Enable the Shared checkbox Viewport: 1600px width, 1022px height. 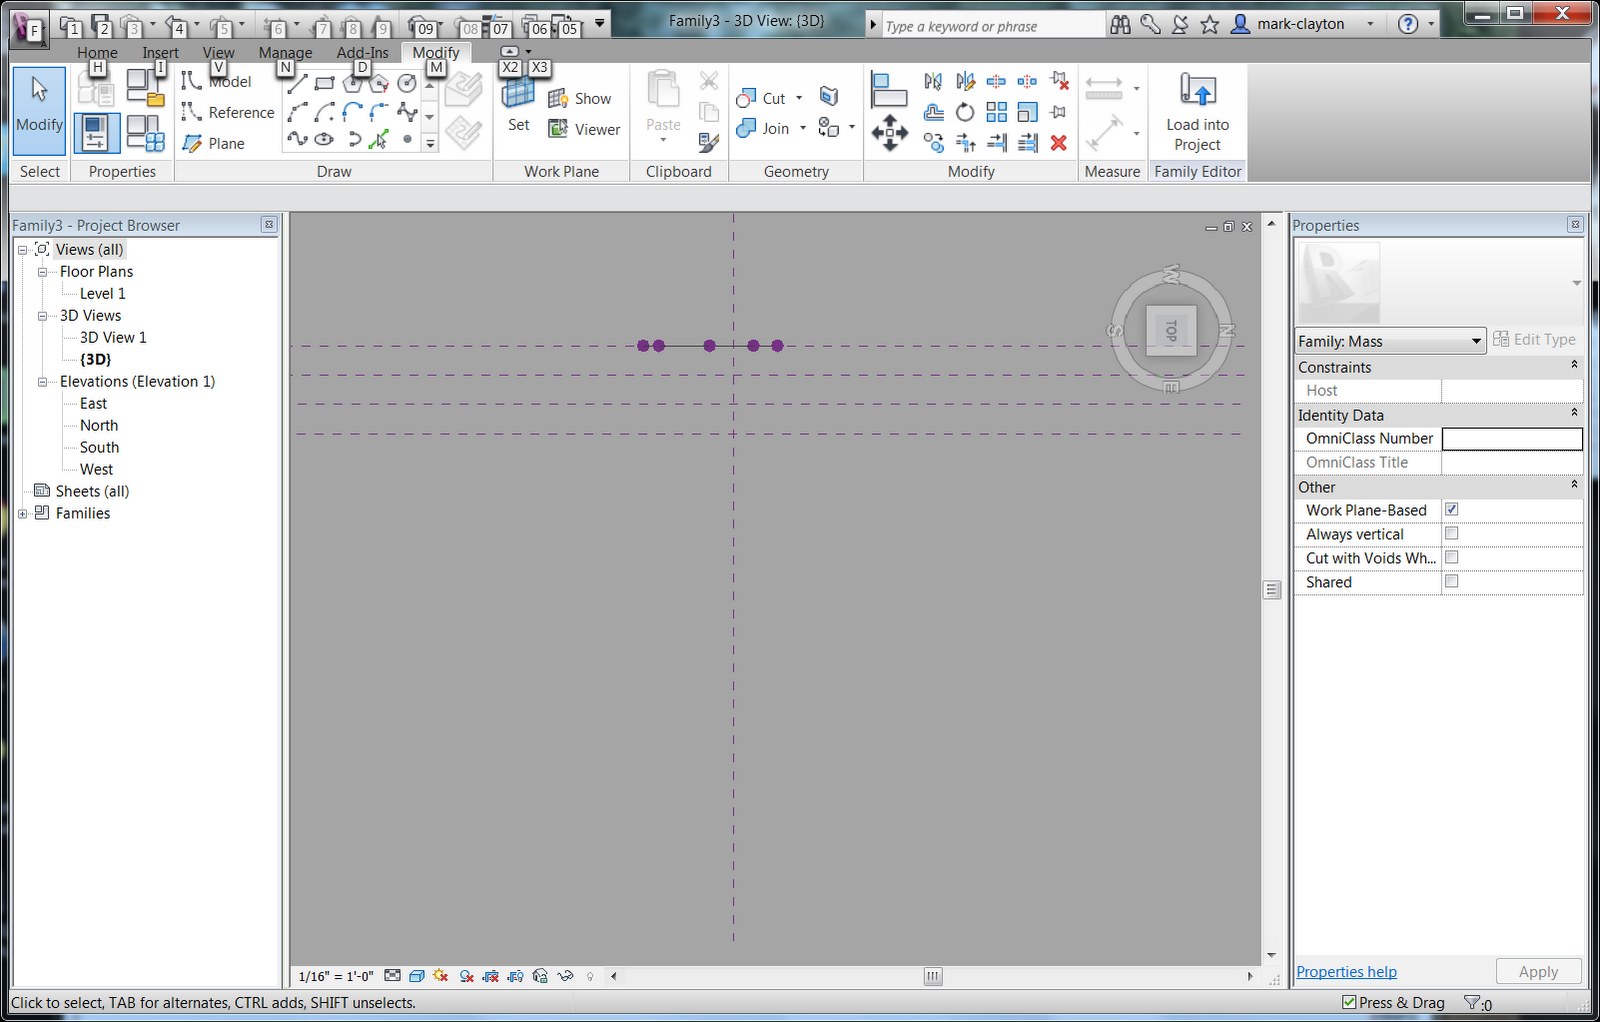(1451, 581)
